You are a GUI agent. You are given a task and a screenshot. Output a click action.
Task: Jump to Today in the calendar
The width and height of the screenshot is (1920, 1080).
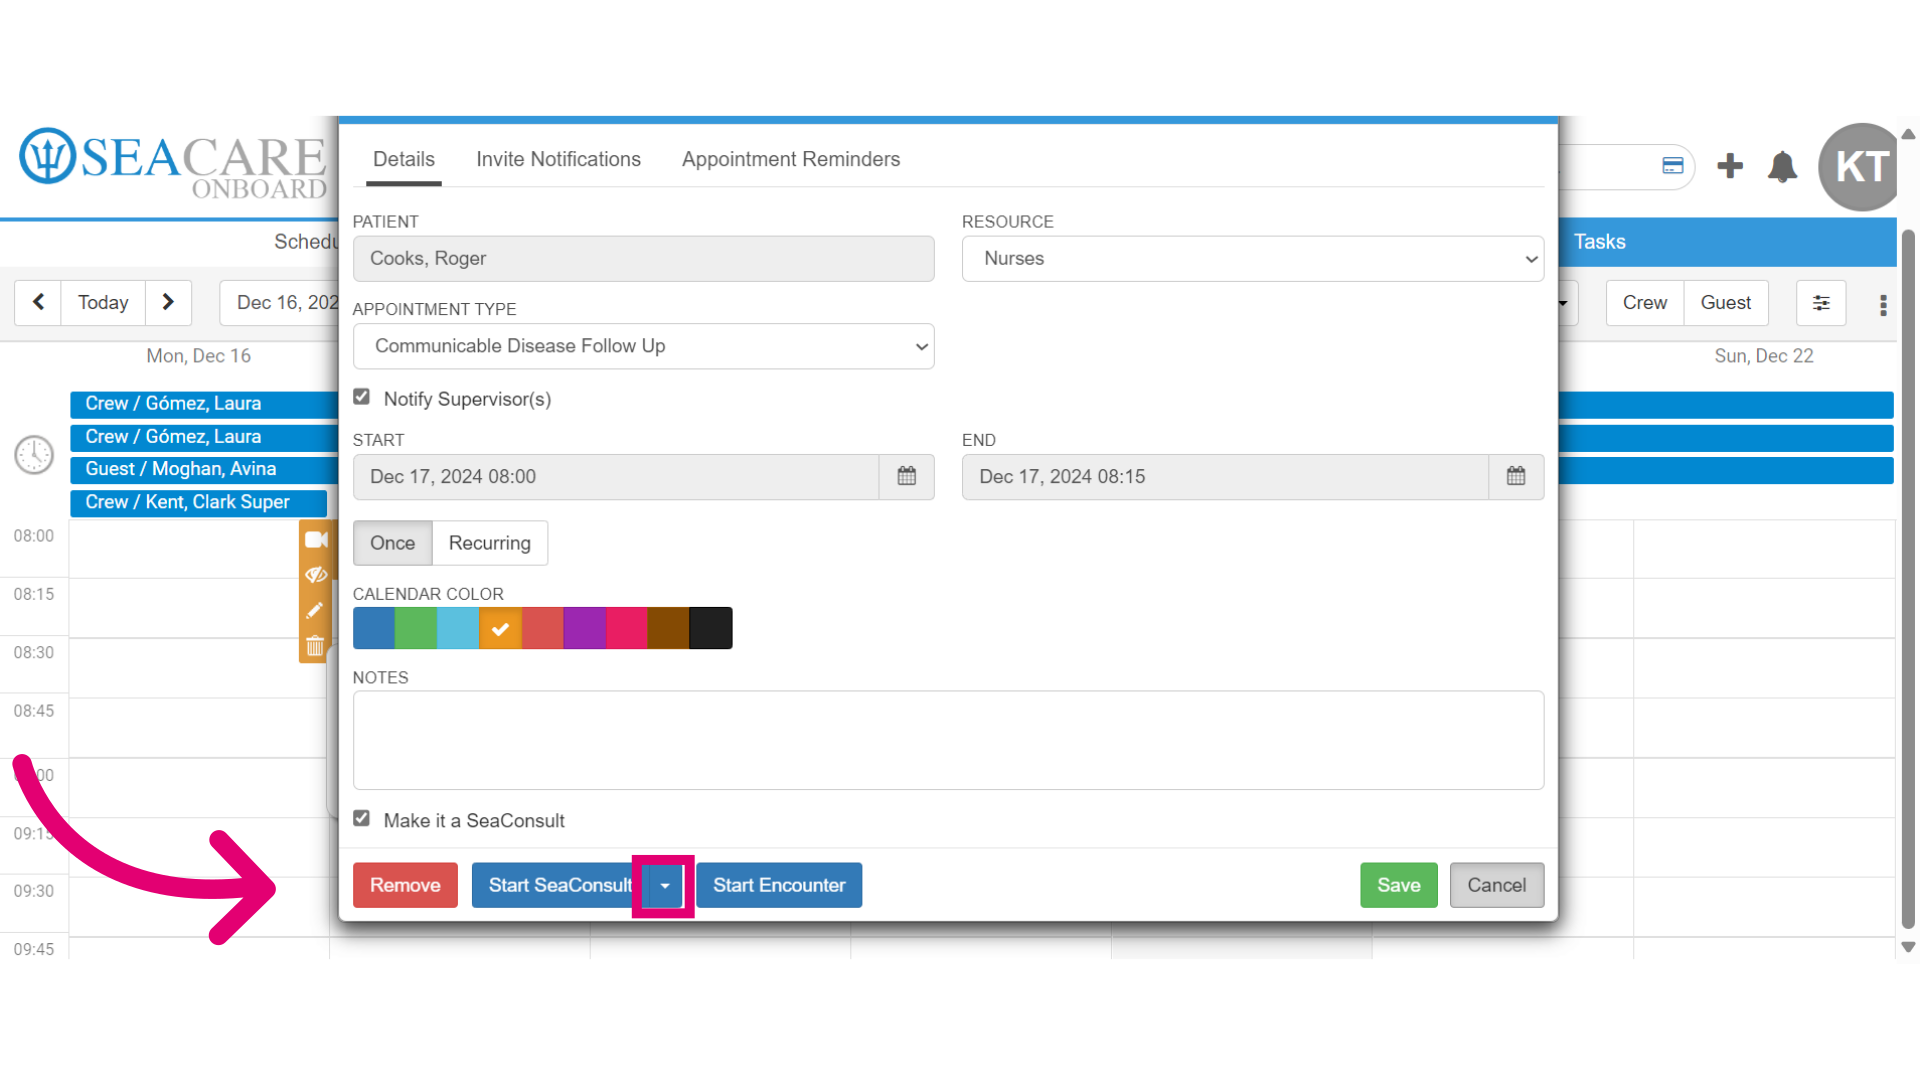click(x=103, y=302)
